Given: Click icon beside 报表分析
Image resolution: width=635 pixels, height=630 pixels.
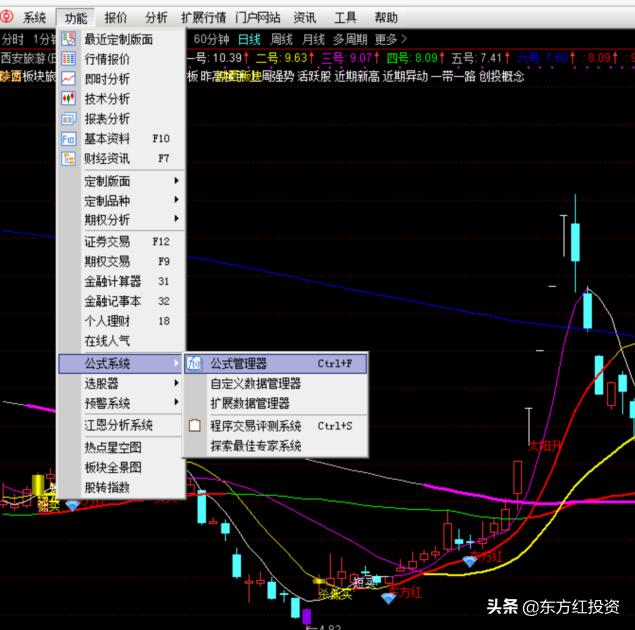Looking at the screenshot, I should point(68,119).
